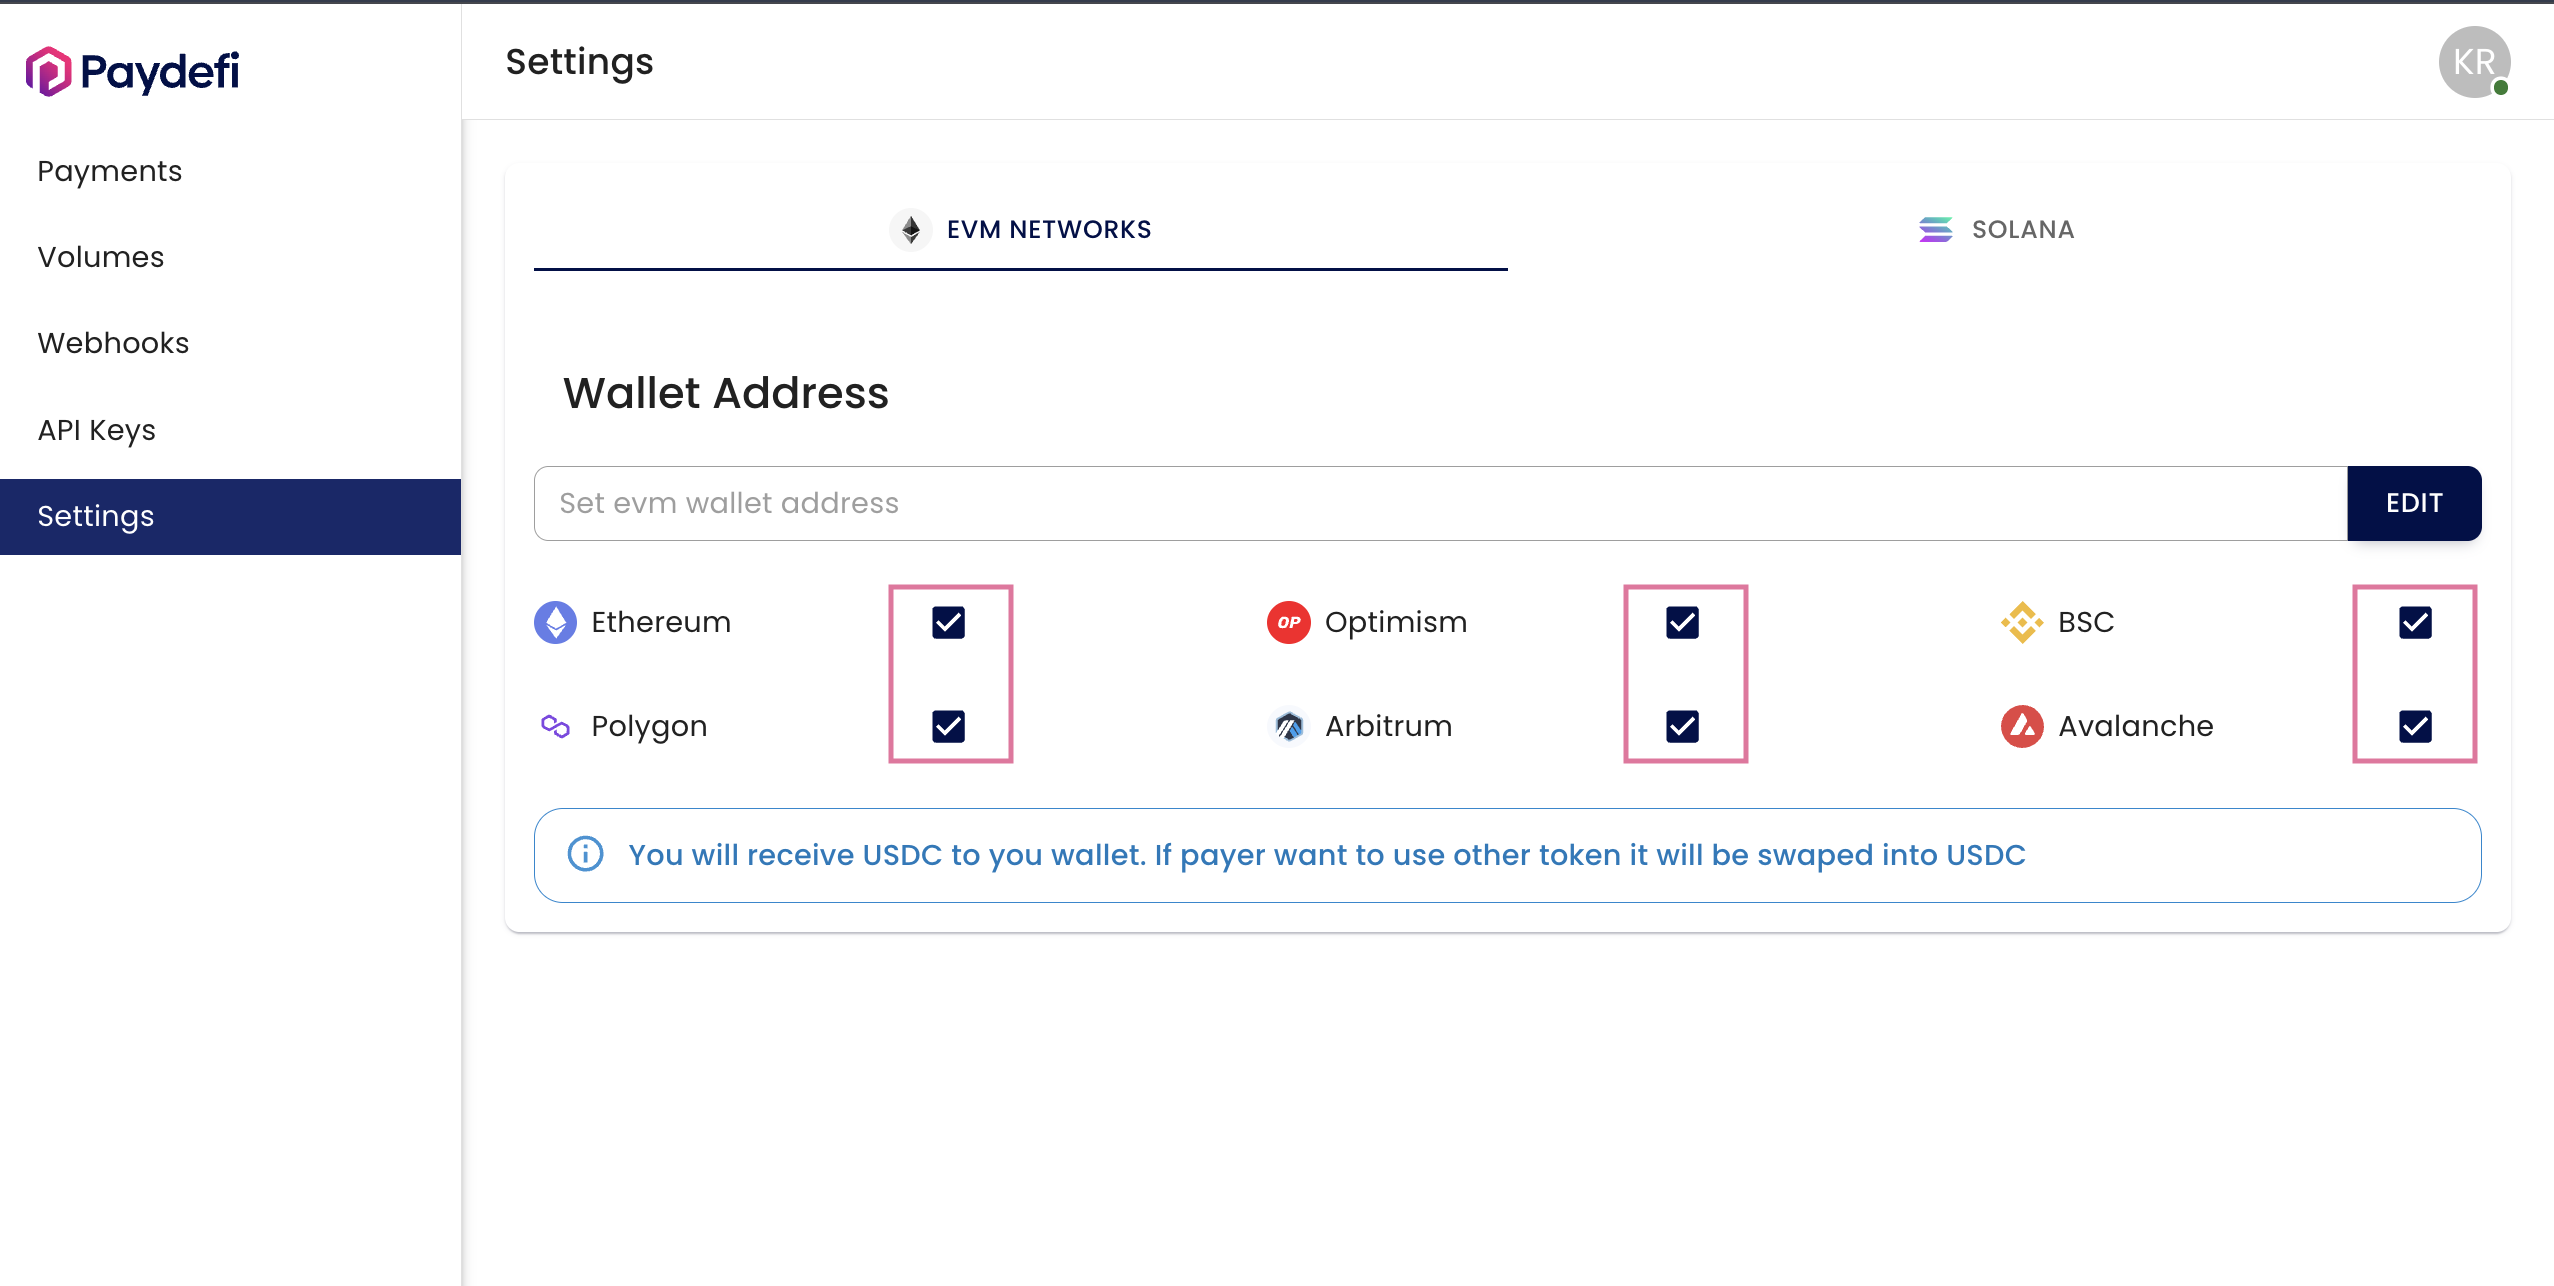This screenshot has height=1286, width=2554.
Task: Click the Optimism OP icon
Action: [1288, 622]
